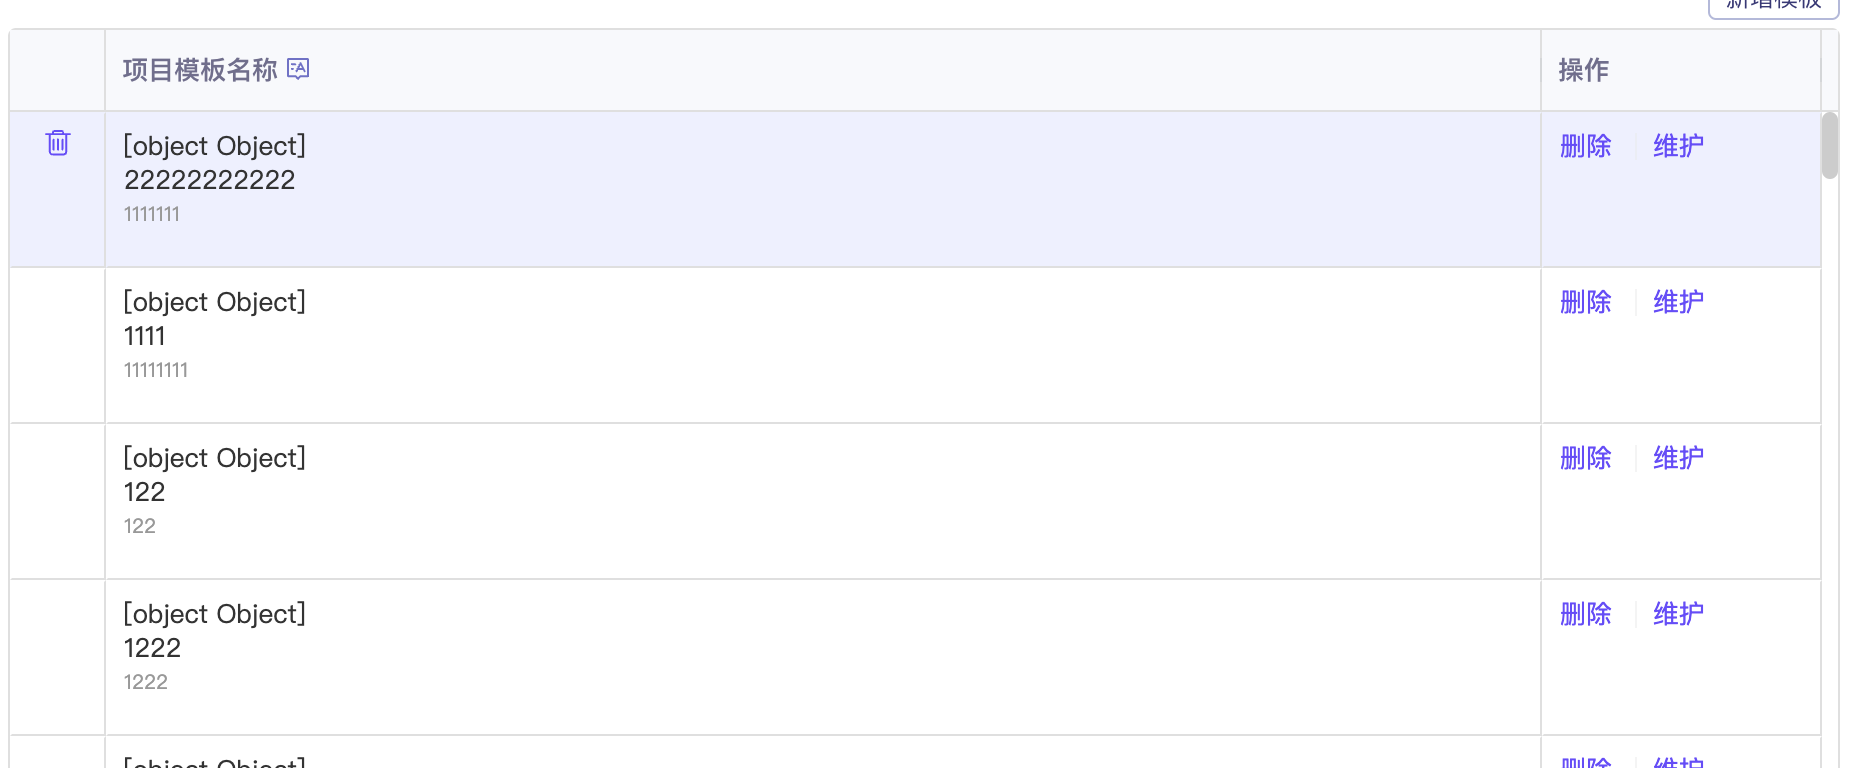
Task: Click 删除 for template 22222222222
Action: 1586,146
